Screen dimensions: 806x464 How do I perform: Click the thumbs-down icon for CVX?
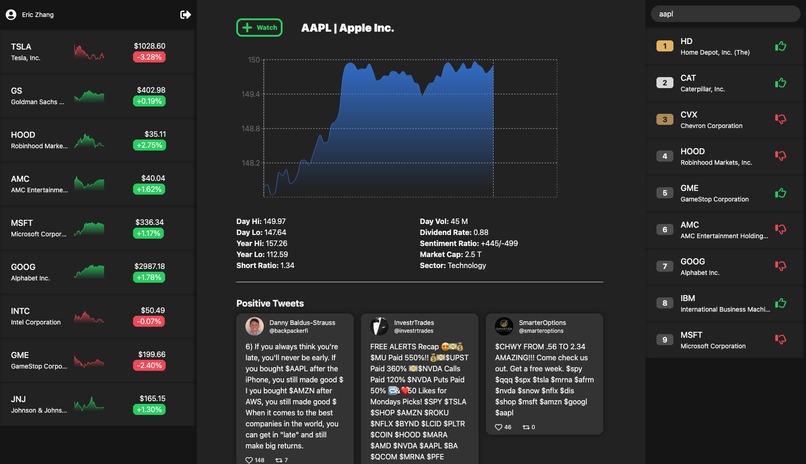tap(780, 119)
